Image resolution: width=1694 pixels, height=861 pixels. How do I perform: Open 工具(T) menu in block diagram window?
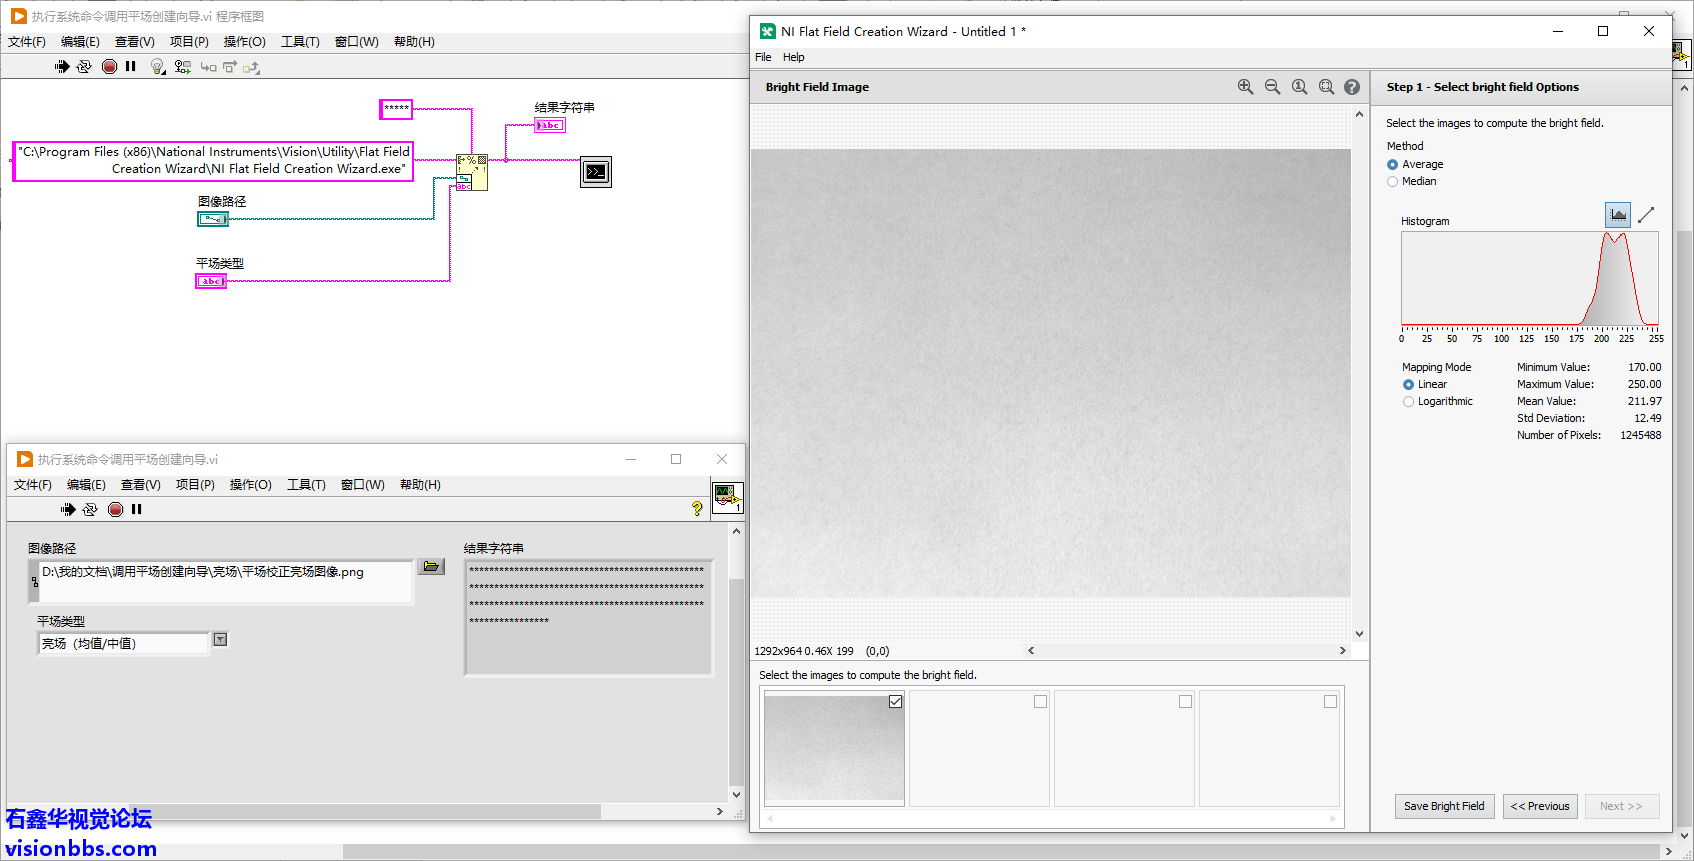pyautogui.click(x=300, y=42)
